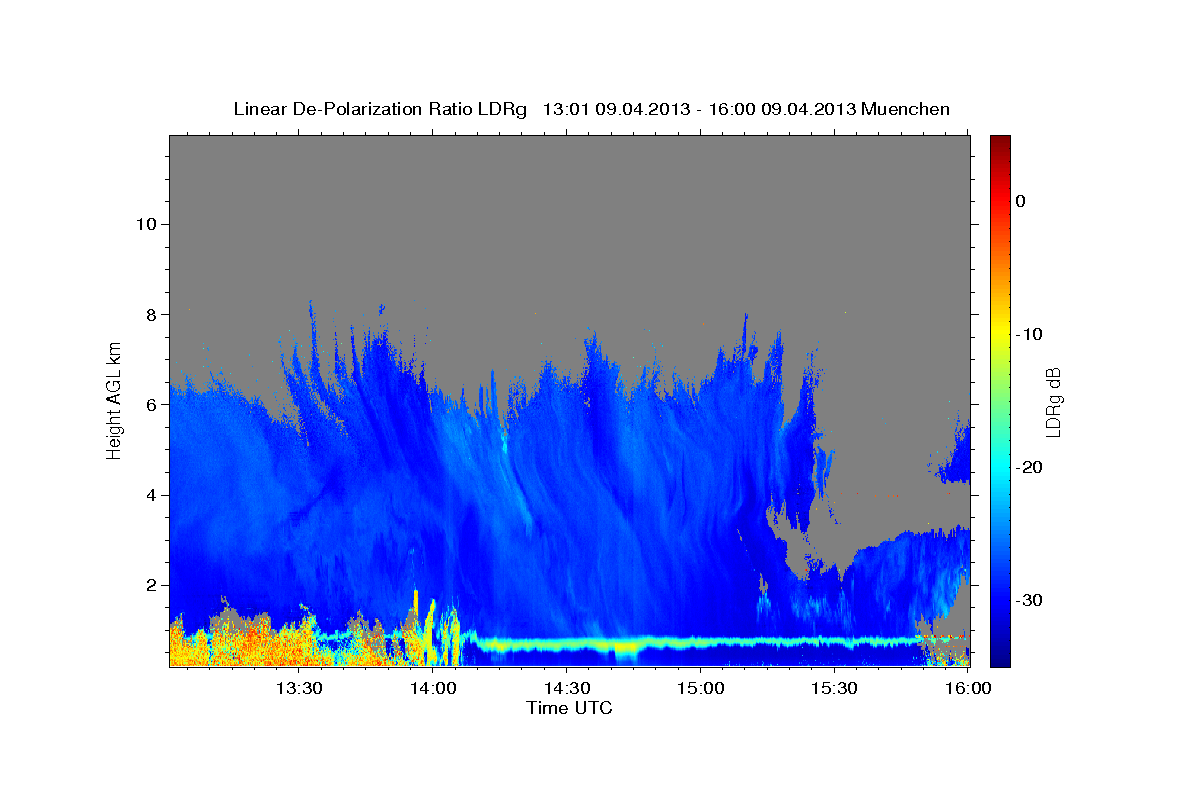Screen dimensions: 1200x800
Task: Click the "Height AGL km" axis label
Action: click(x=115, y=399)
